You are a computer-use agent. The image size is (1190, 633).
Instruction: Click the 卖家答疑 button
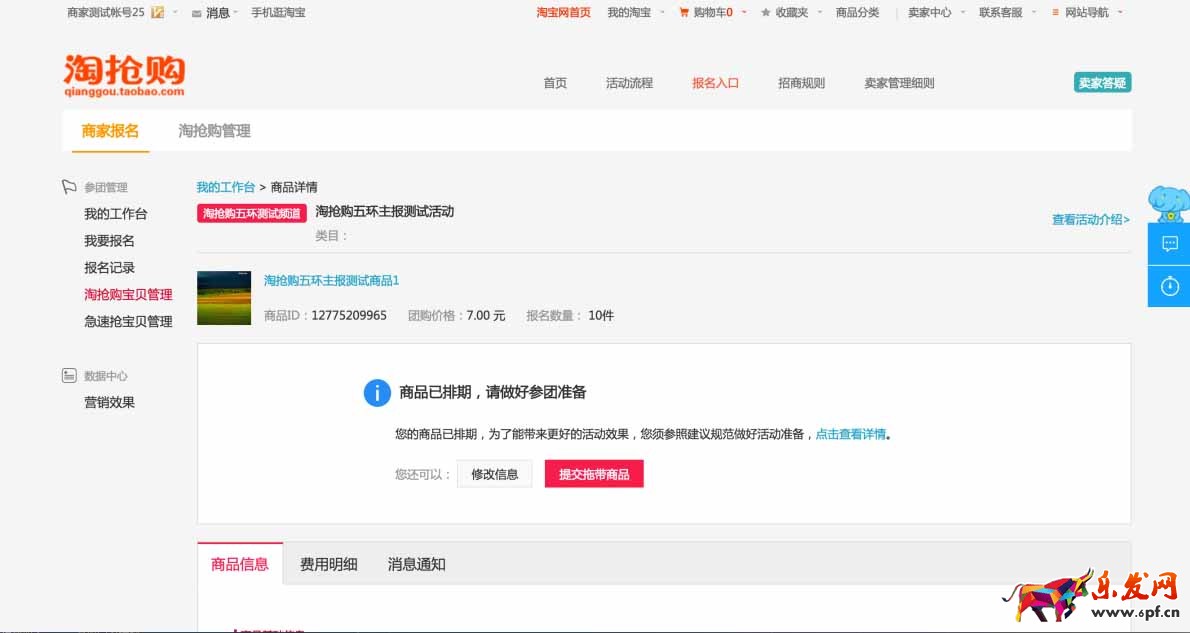(x=1102, y=83)
